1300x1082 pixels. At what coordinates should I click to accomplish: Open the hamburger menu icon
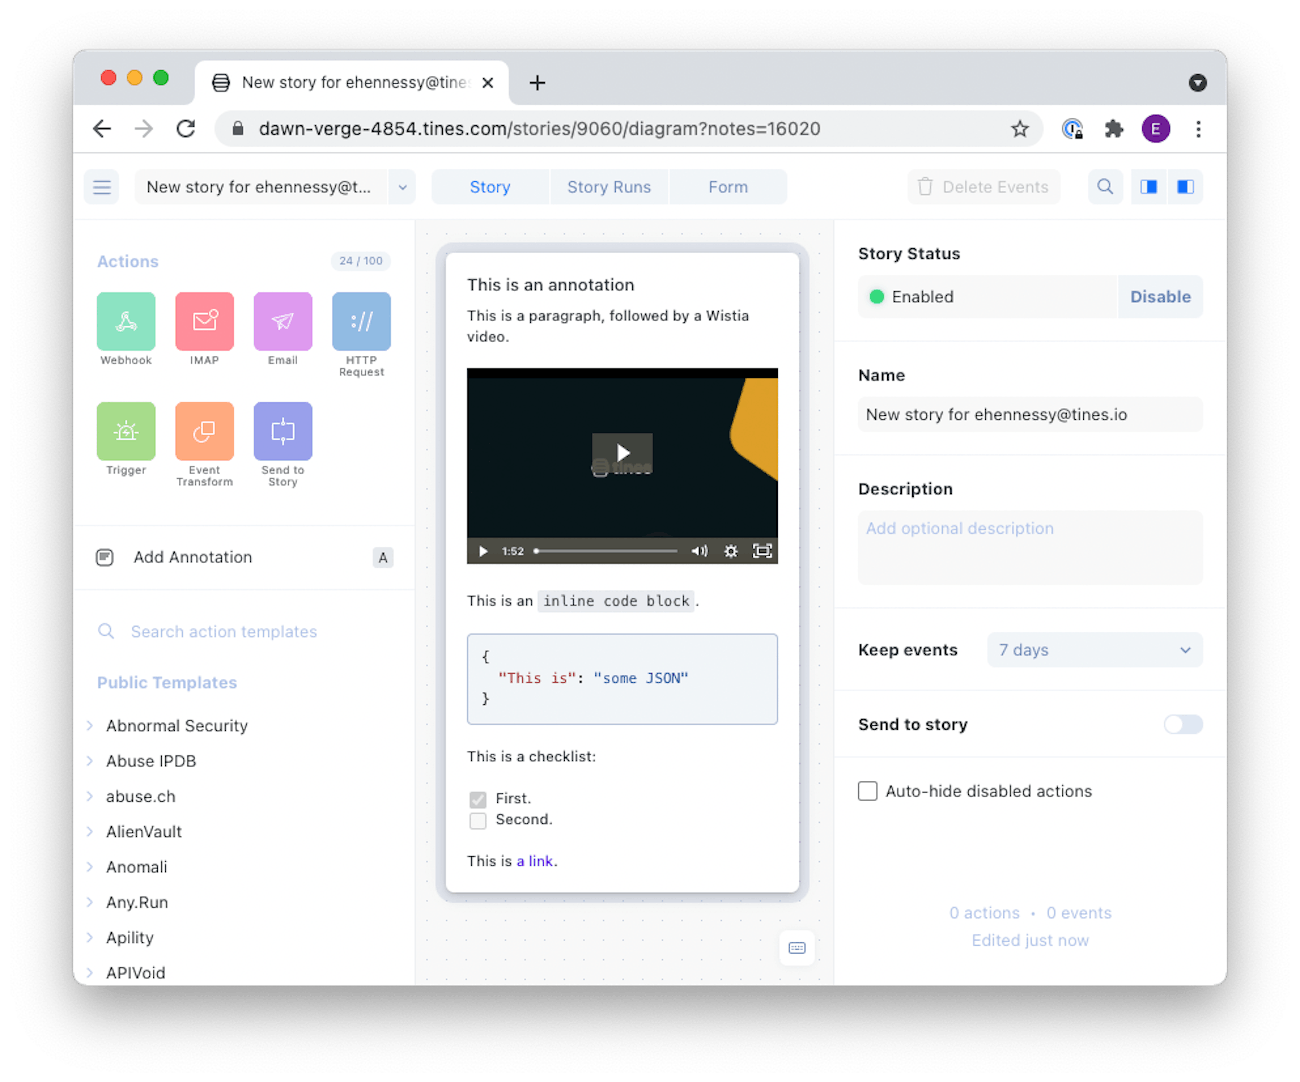(x=102, y=187)
